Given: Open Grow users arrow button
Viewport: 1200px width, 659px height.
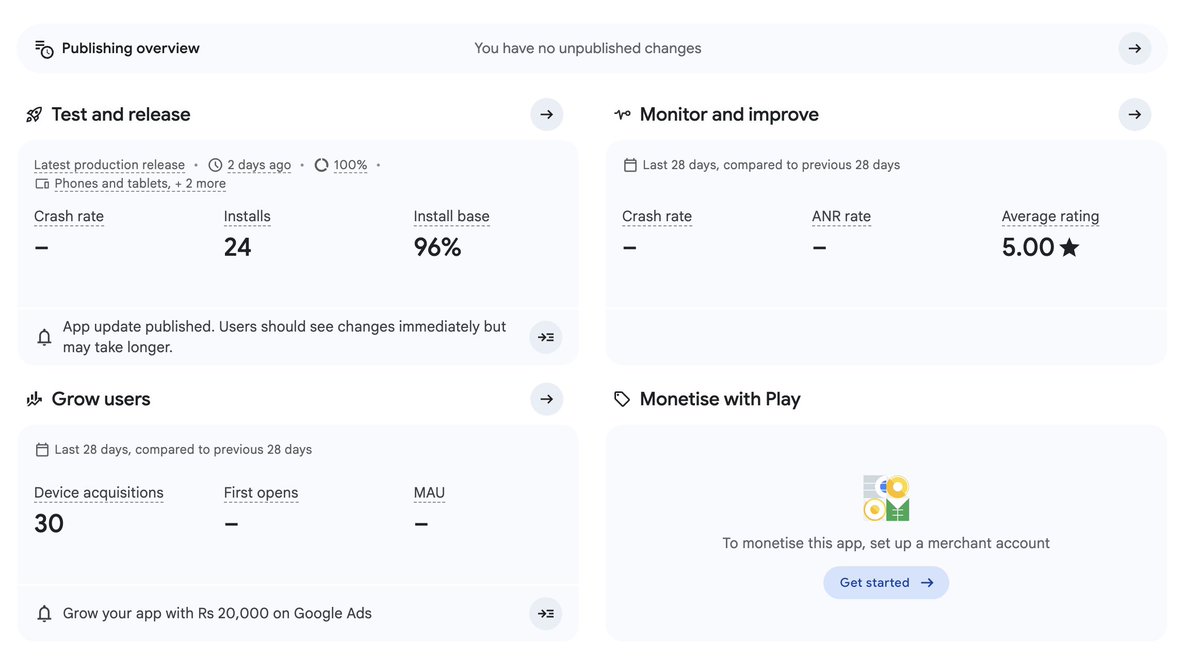Looking at the screenshot, I should [546, 399].
